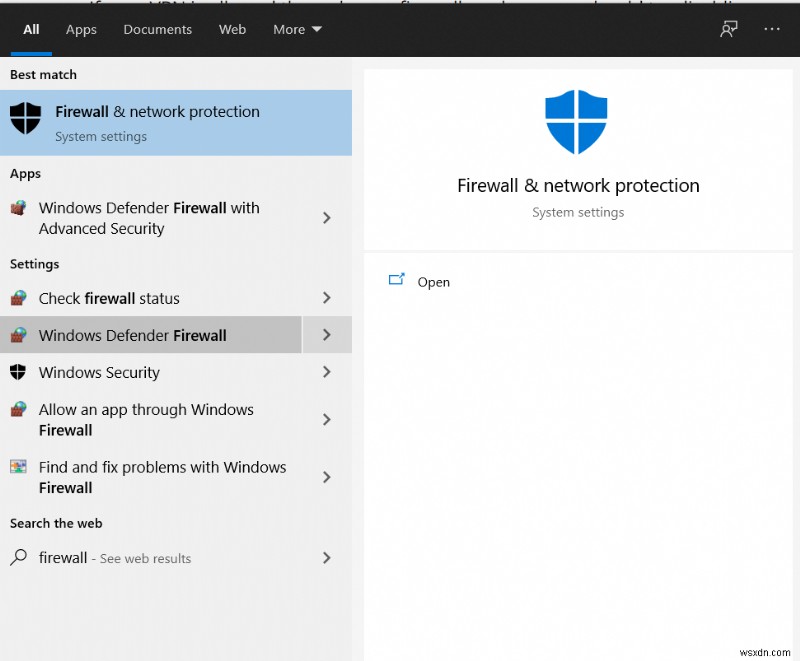Click the large blue shield in the preview pane
Viewport: 800px width, 661px height.
(576, 122)
